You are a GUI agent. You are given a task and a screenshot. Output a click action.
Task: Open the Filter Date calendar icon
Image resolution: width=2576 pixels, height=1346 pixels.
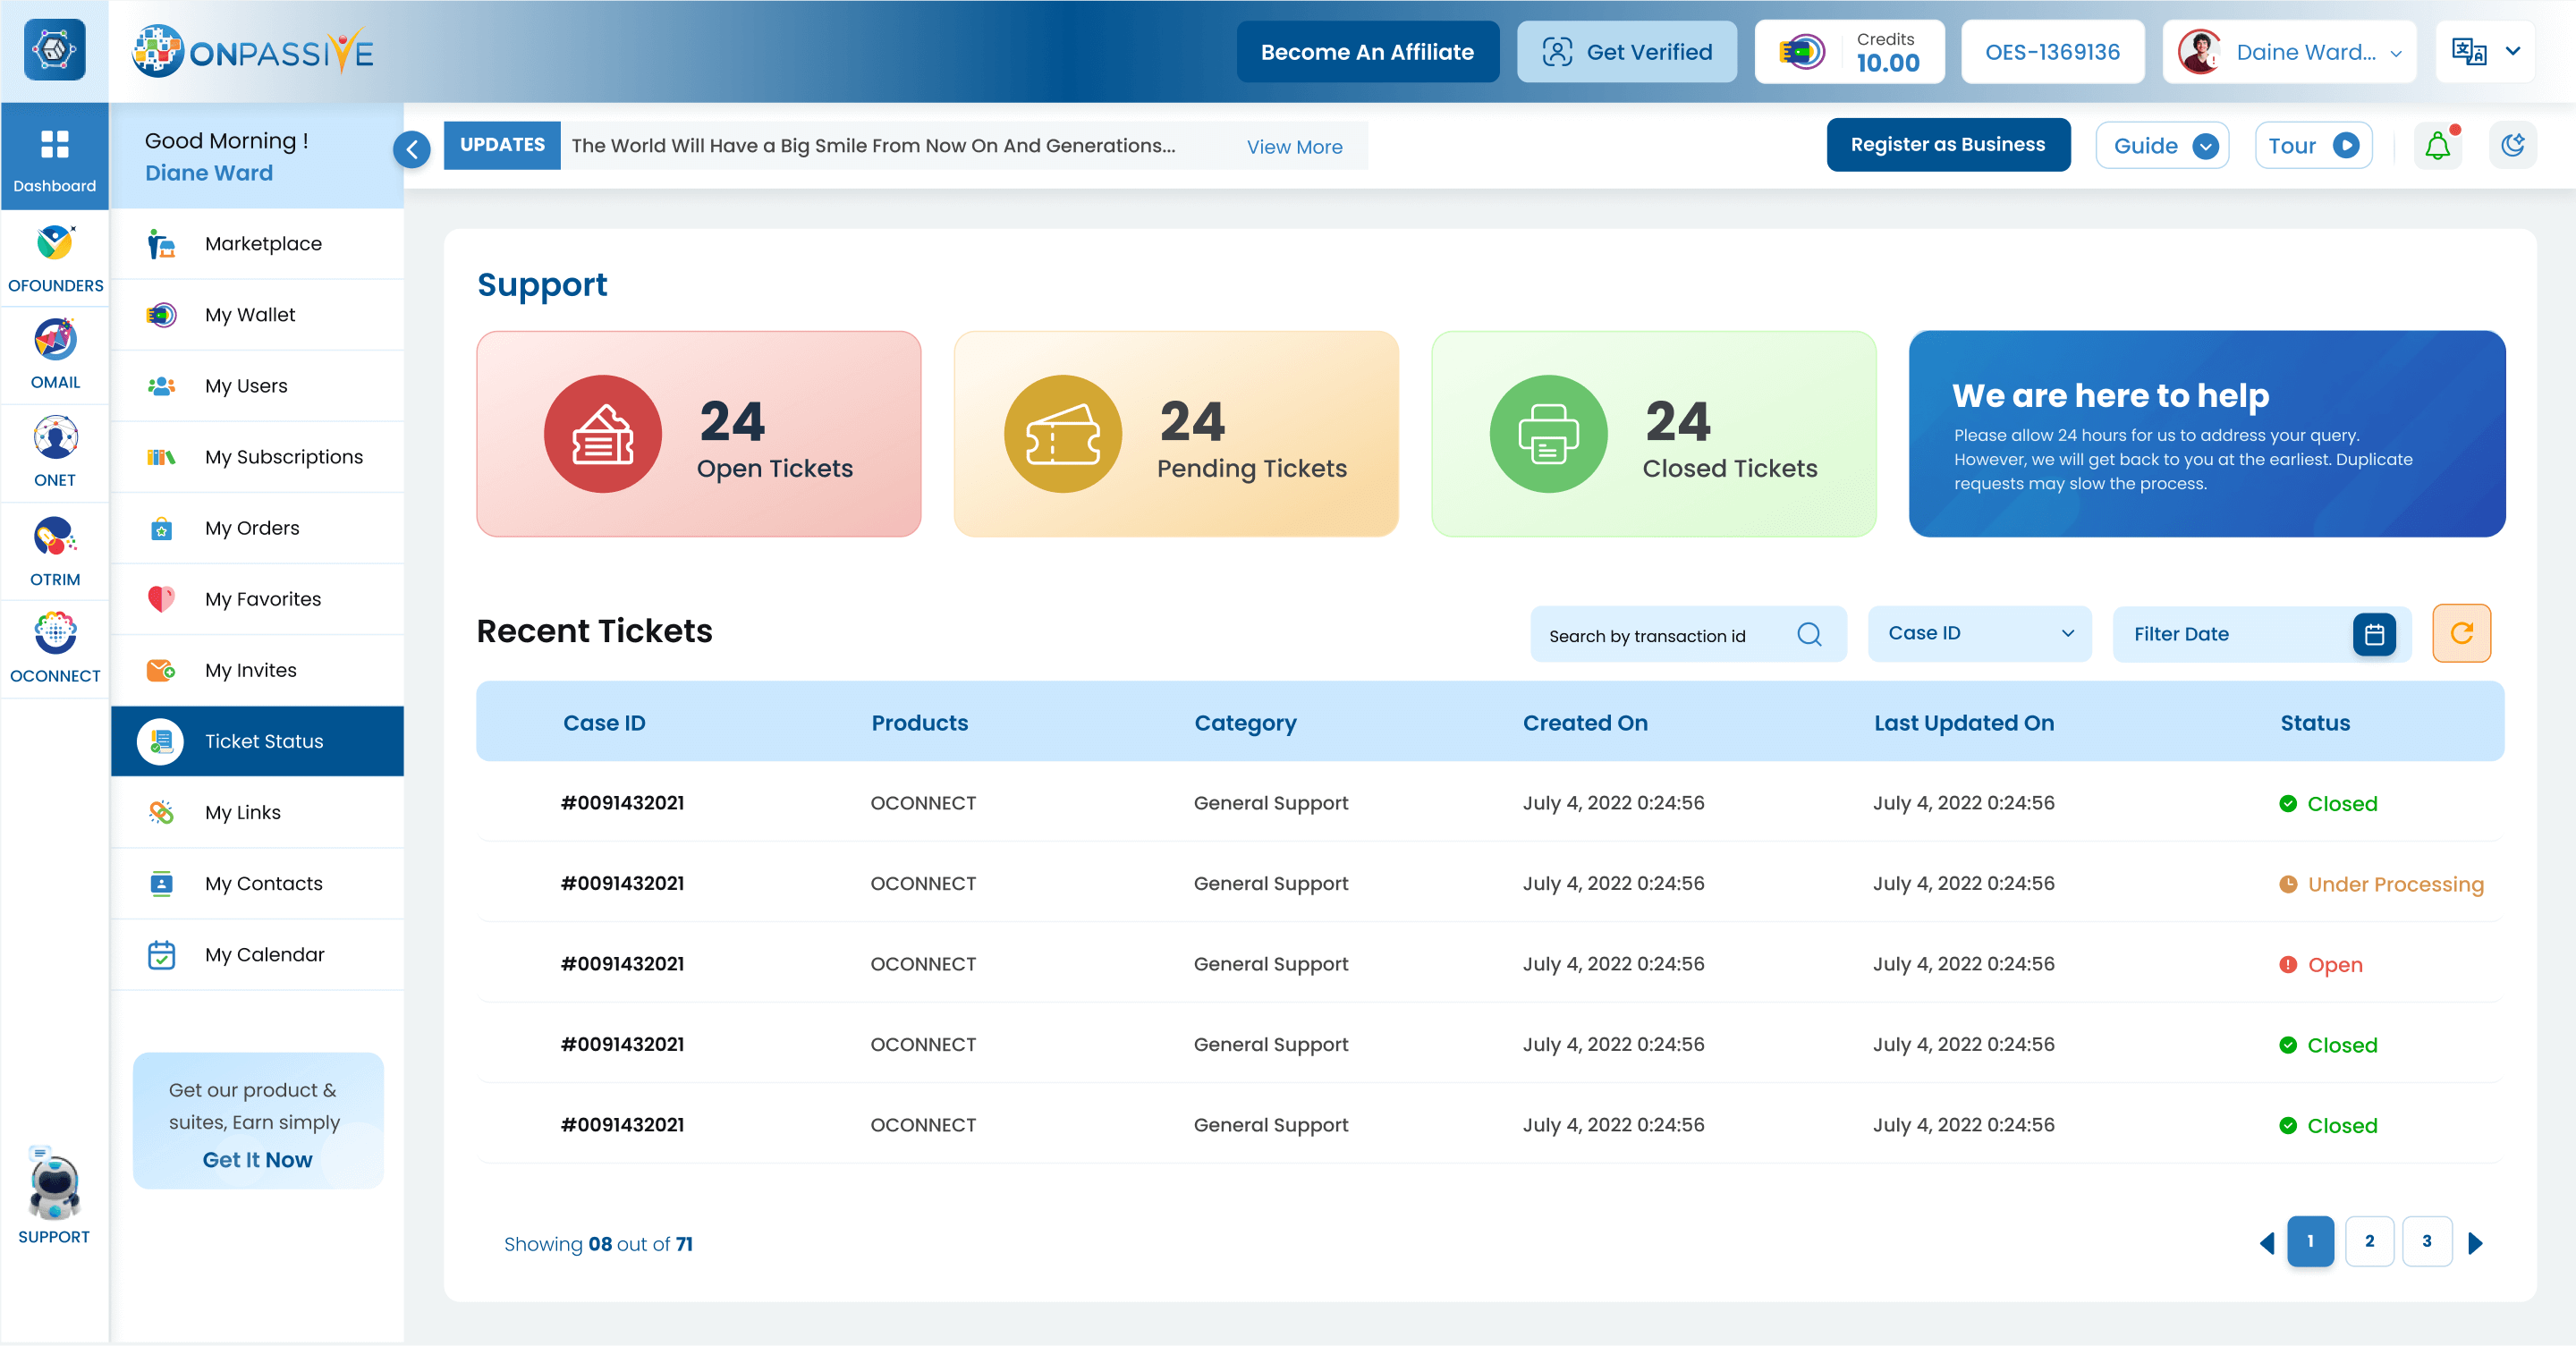[x=2374, y=634]
